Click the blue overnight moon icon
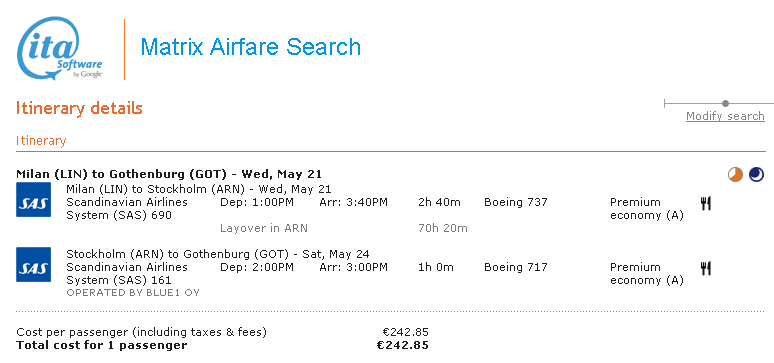774x363 pixels. (756, 174)
